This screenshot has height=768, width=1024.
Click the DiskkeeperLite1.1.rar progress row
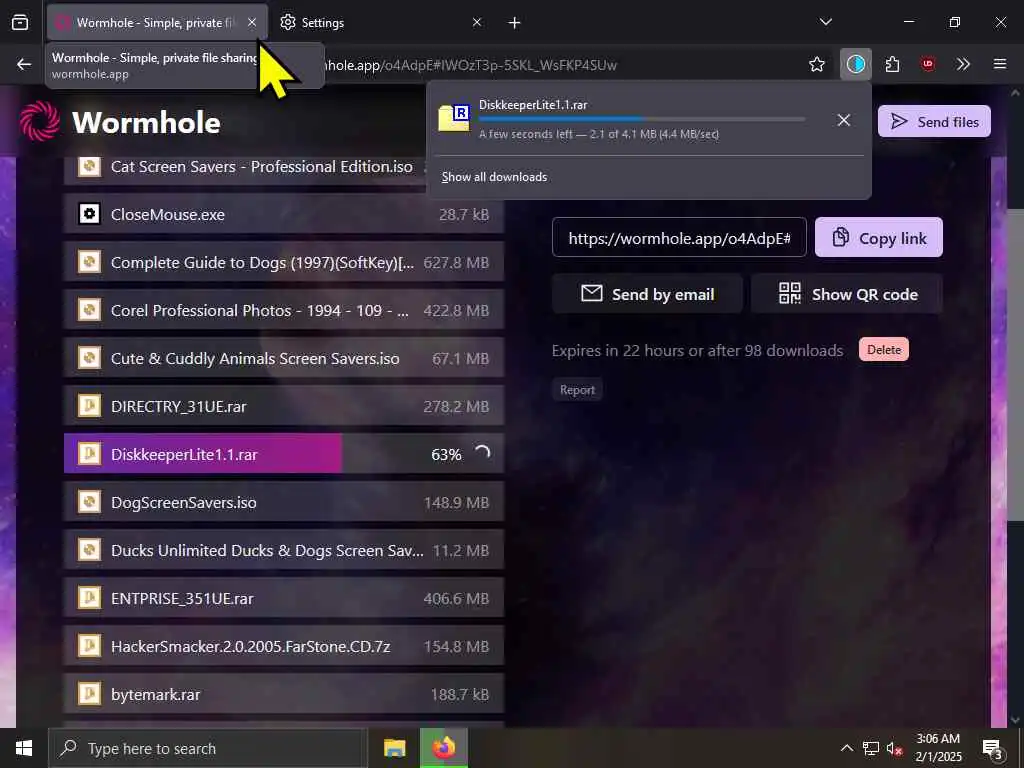(x=284, y=454)
